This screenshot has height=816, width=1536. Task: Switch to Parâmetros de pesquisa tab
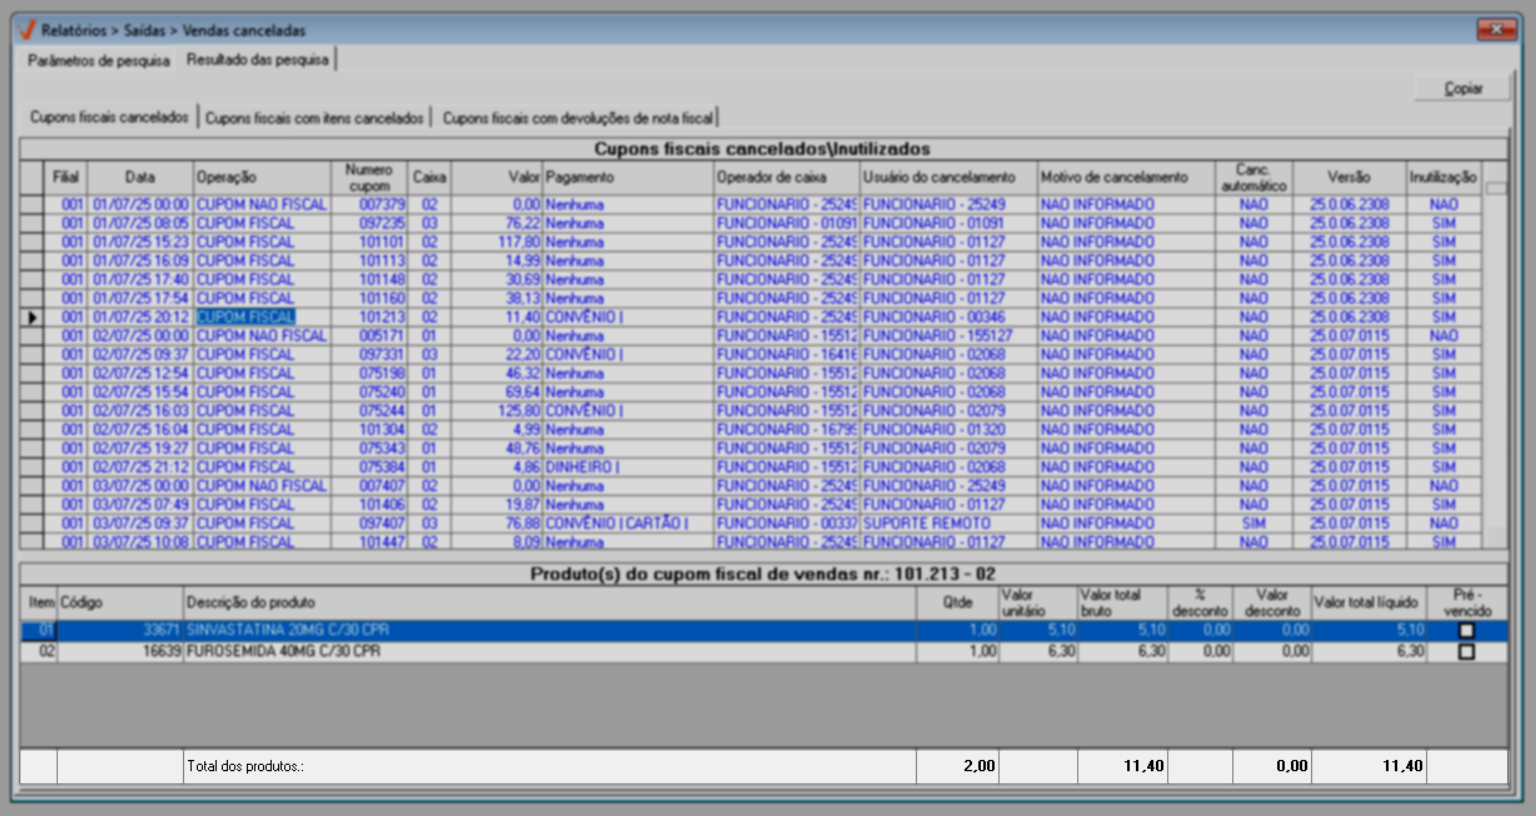(98, 60)
